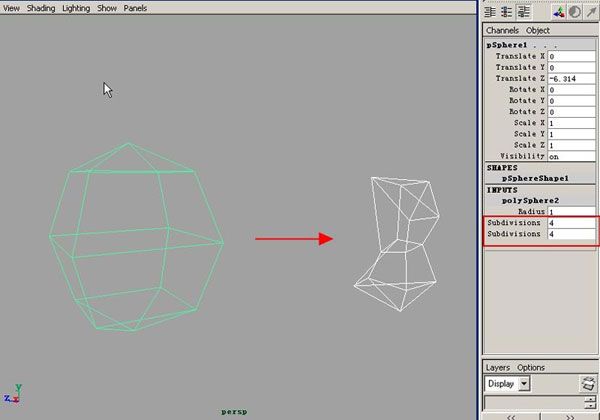This screenshot has height=420, width=600.
Task: Click the layer list scroll up arrow
Action: pos(589,399)
